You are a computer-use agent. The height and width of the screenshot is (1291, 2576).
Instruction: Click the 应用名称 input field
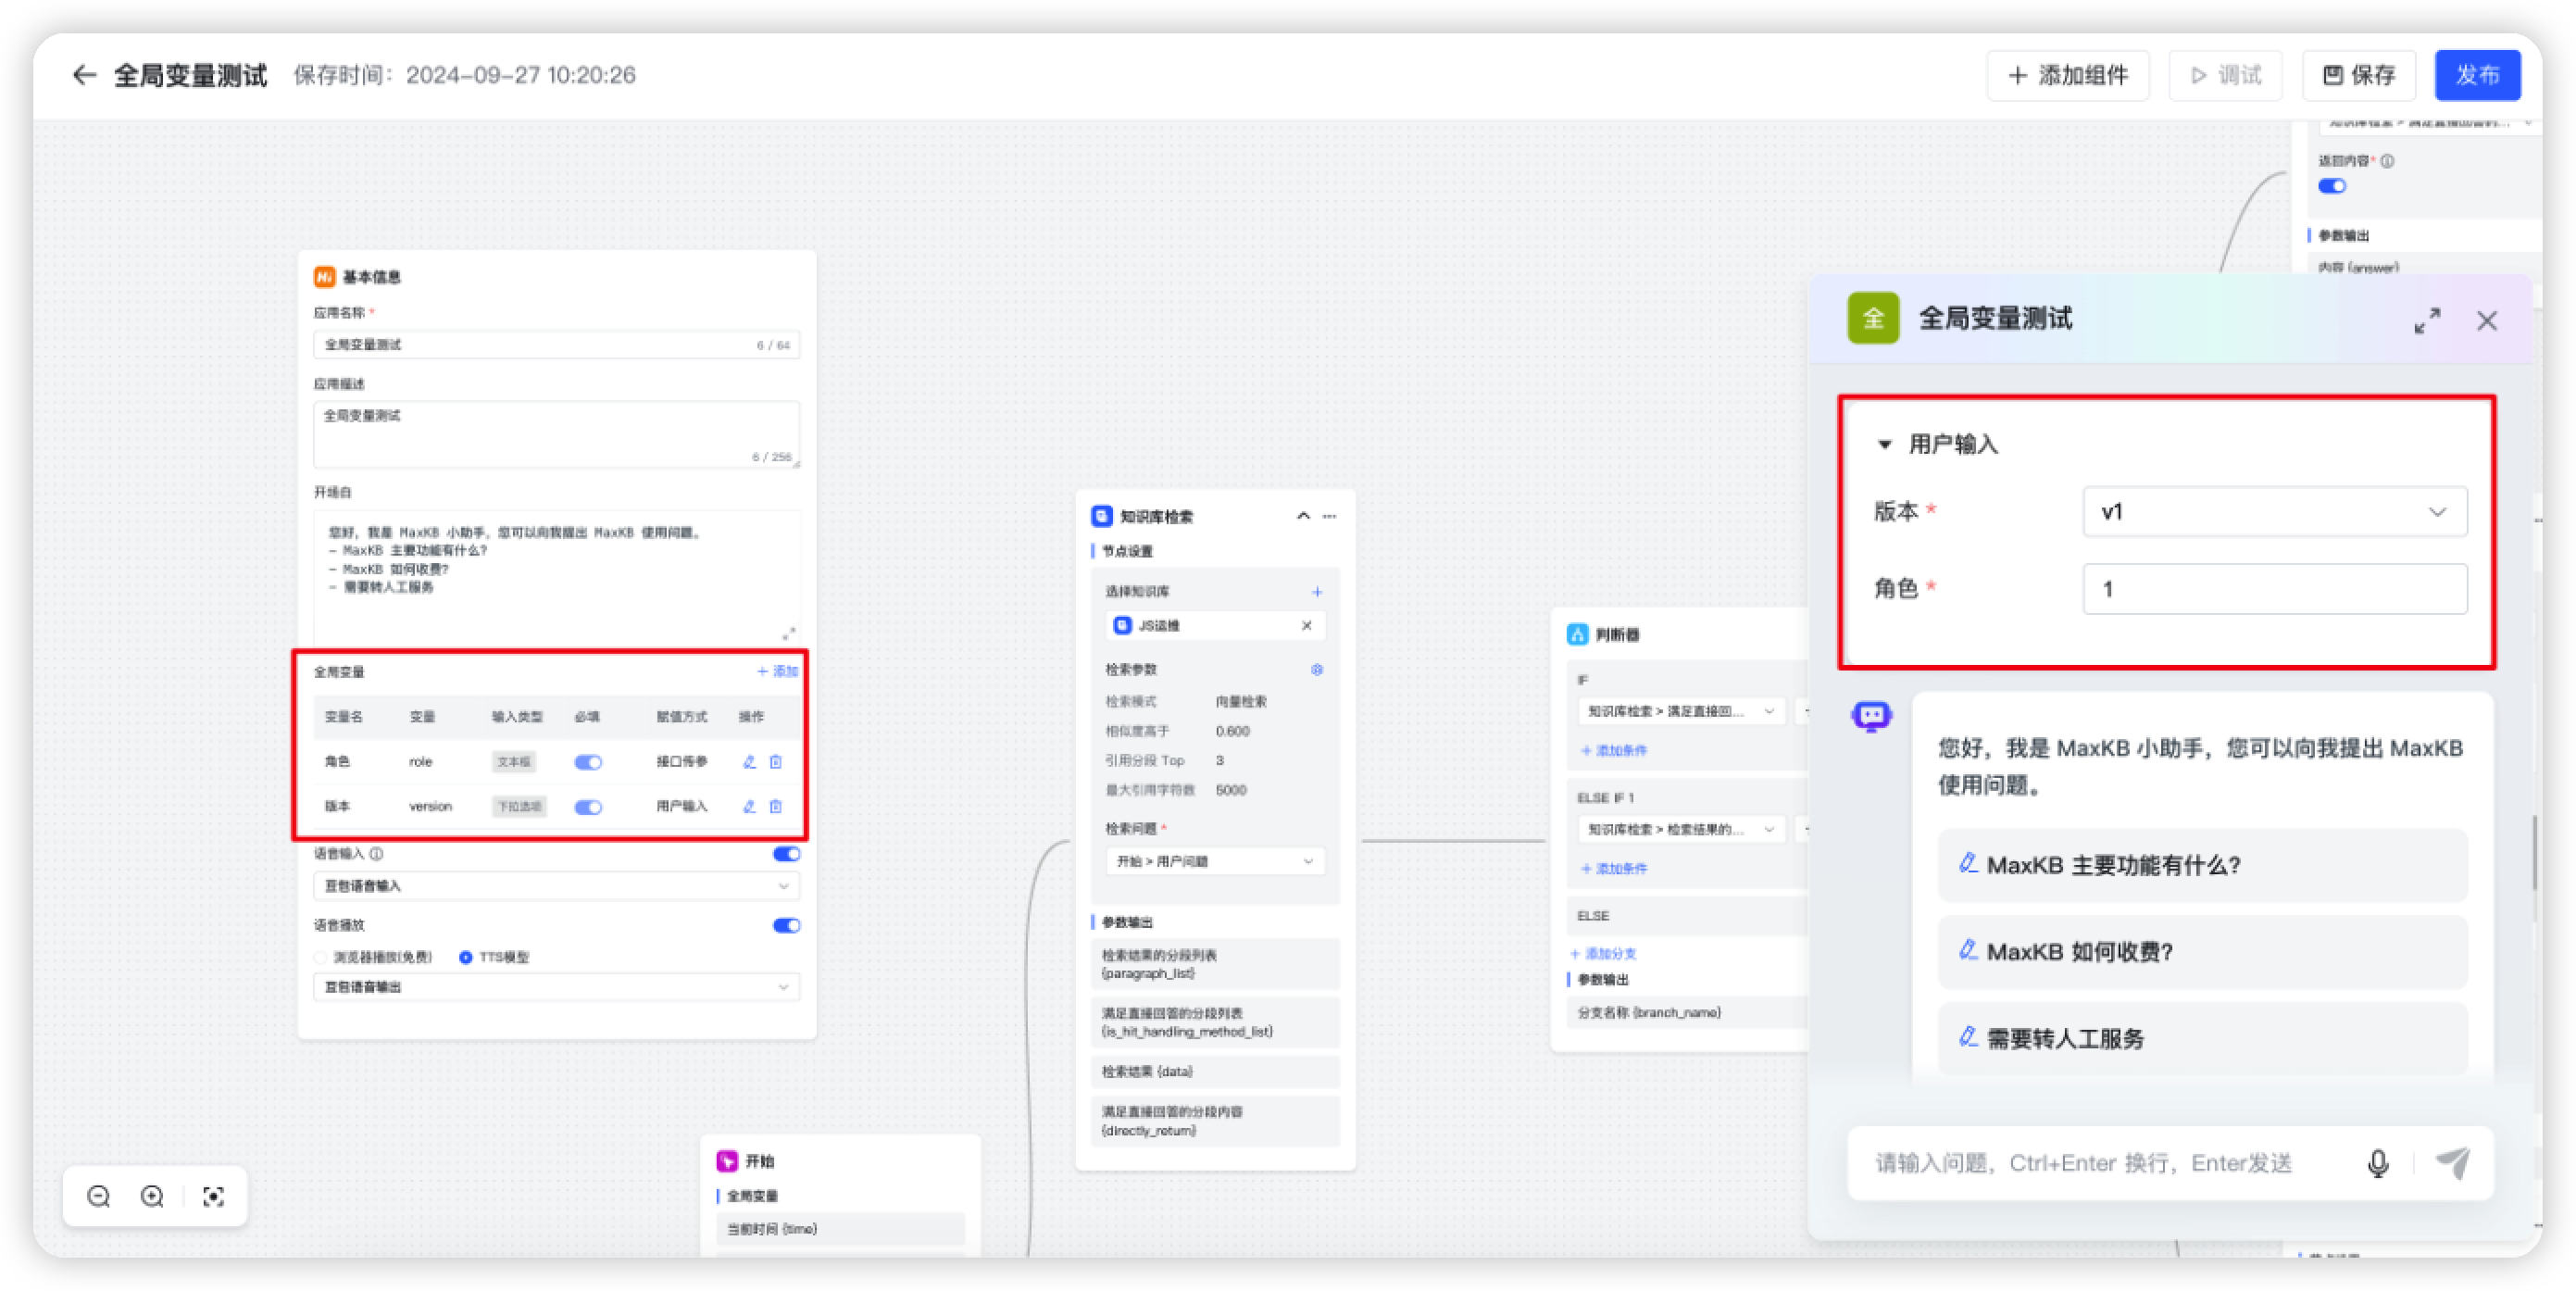click(x=557, y=345)
